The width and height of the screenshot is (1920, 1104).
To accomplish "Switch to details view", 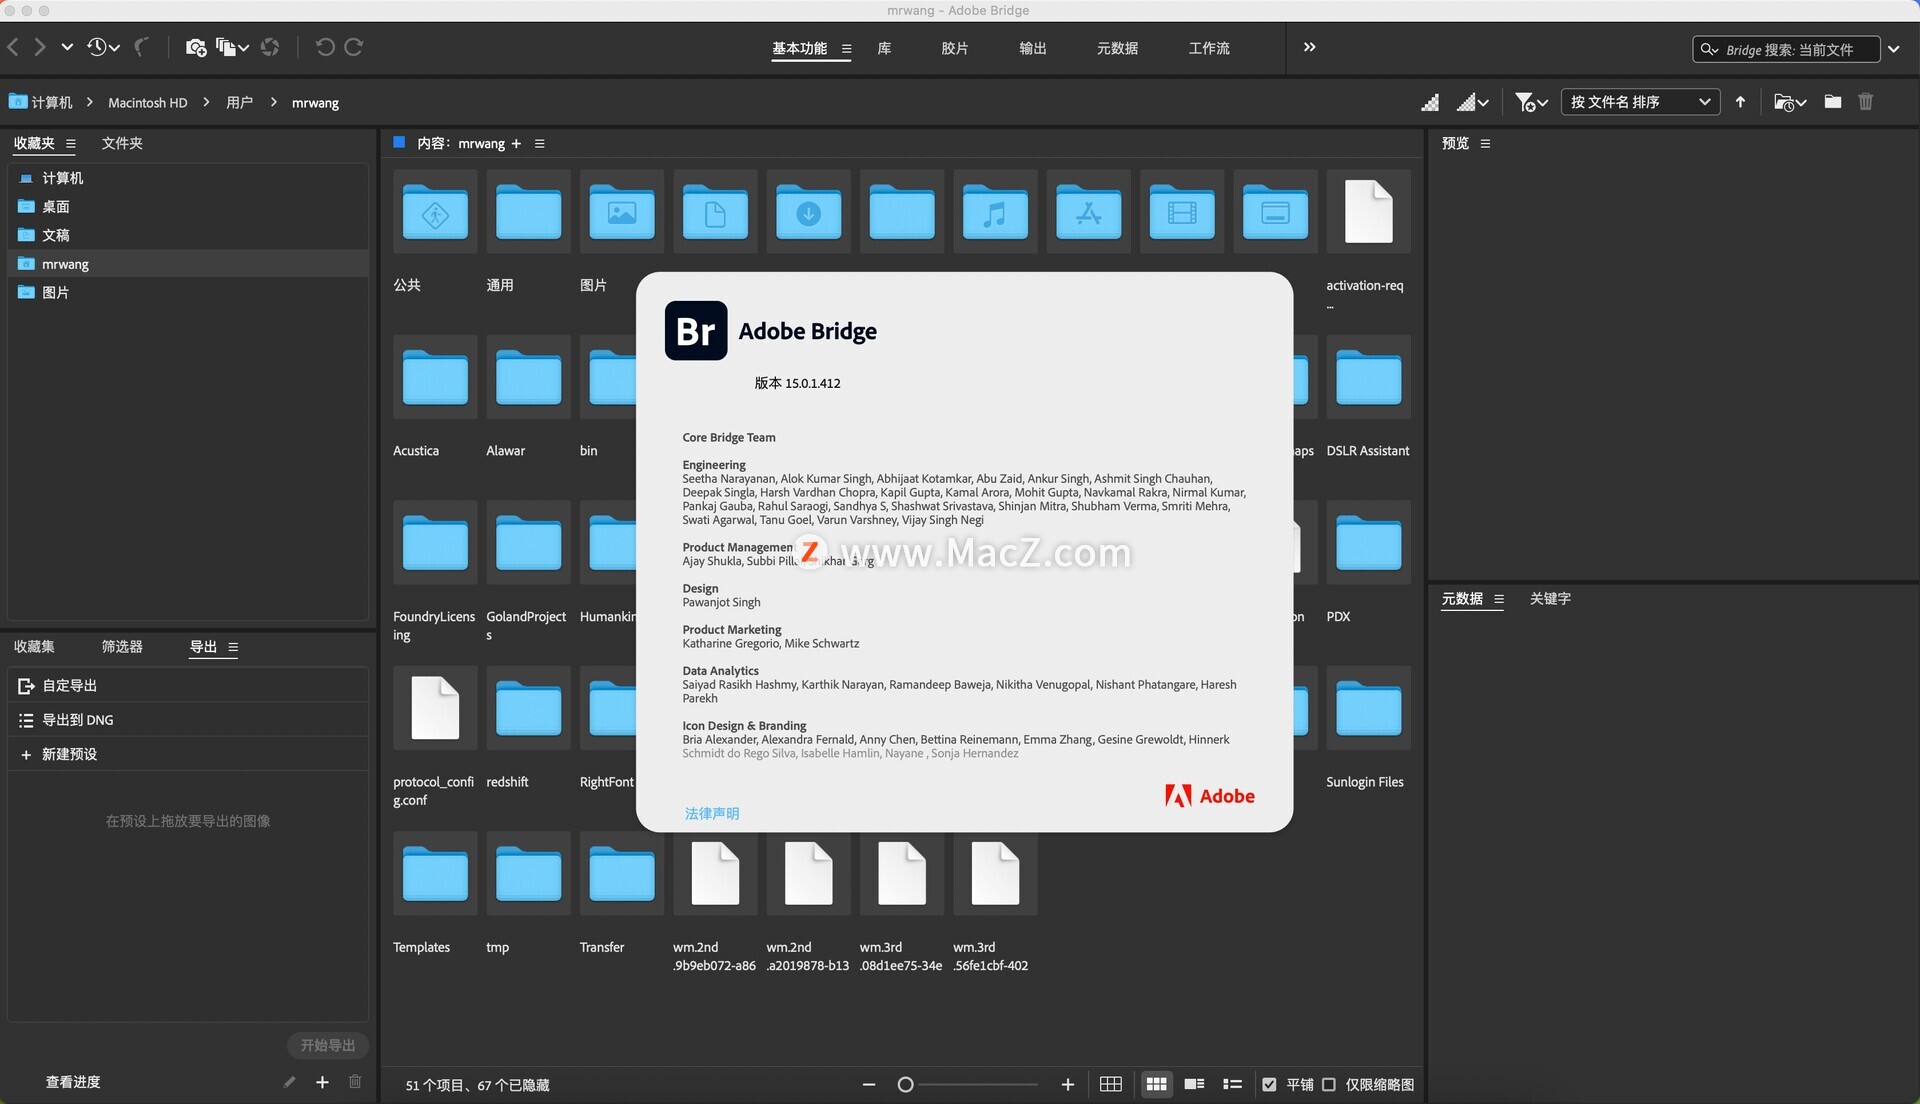I will (x=1194, y=1084).
